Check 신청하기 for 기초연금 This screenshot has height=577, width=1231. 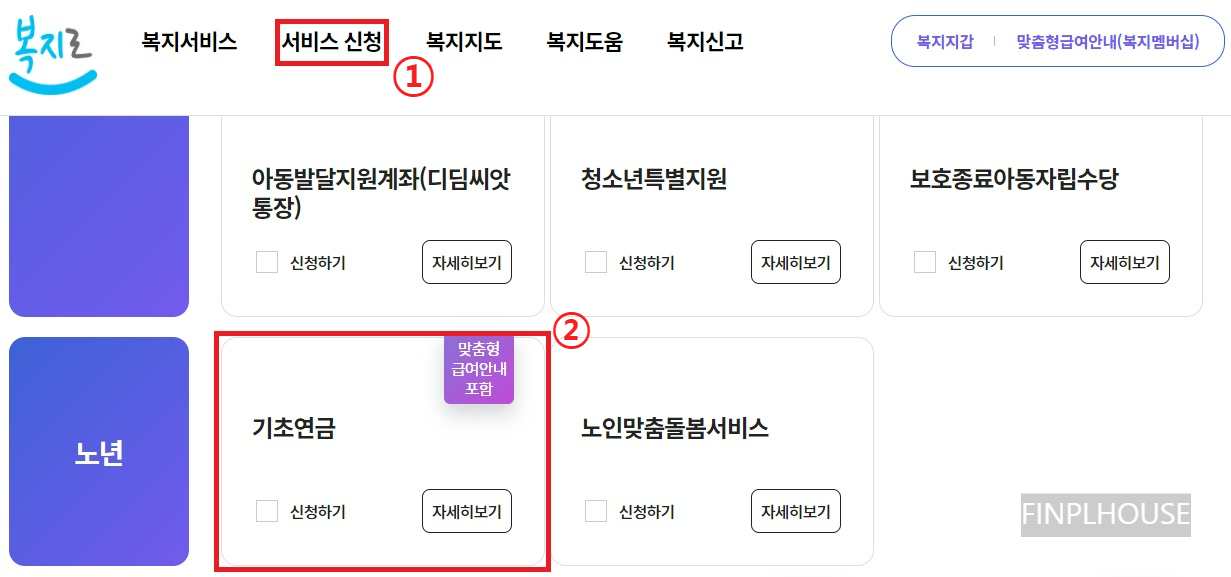pos(266,511)
